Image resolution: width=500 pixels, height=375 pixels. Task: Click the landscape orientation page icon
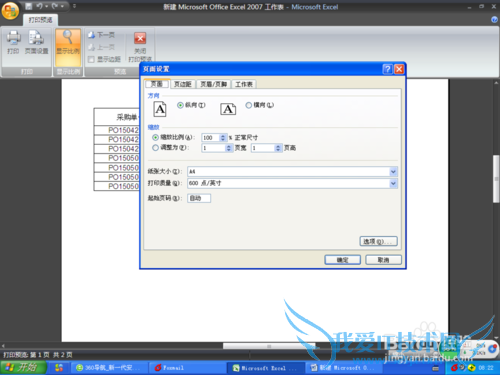[x=228, y=109]
